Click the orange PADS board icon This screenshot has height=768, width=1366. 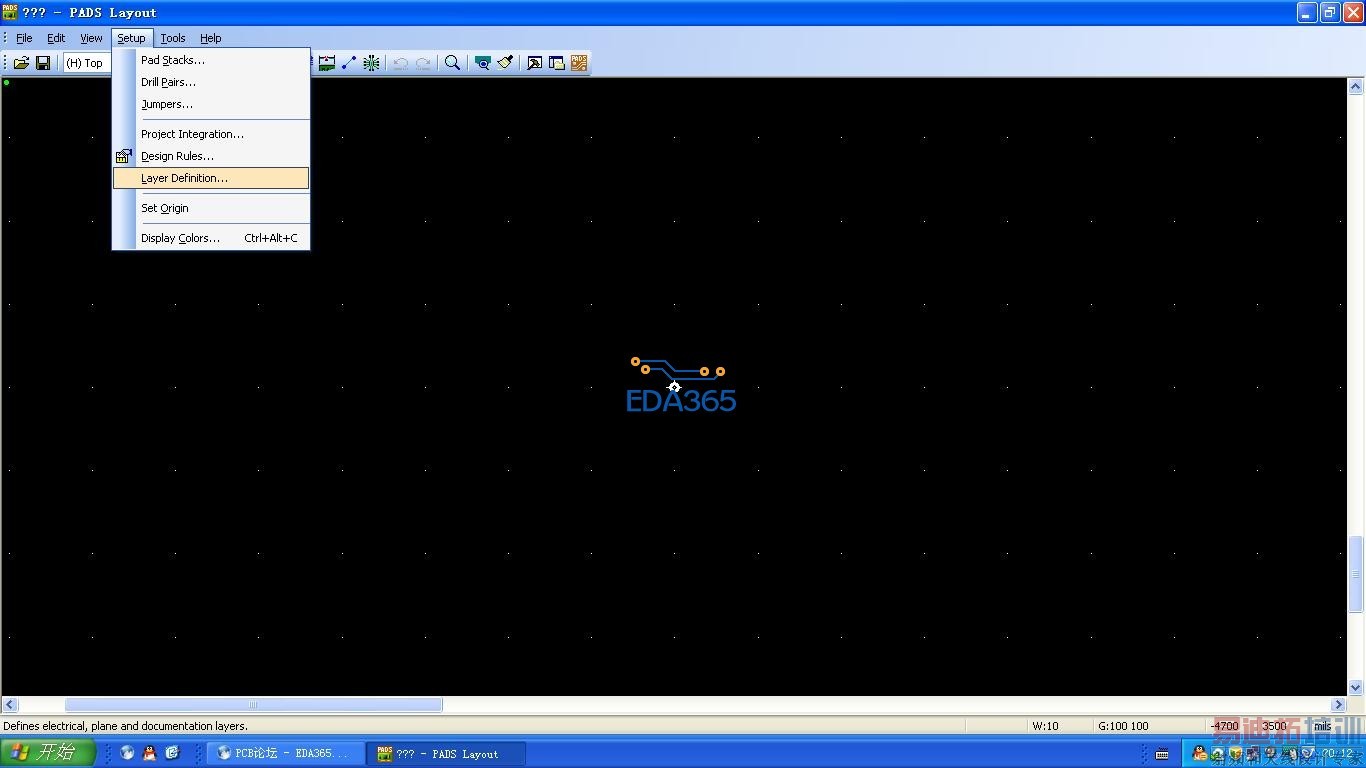[579, 63]
